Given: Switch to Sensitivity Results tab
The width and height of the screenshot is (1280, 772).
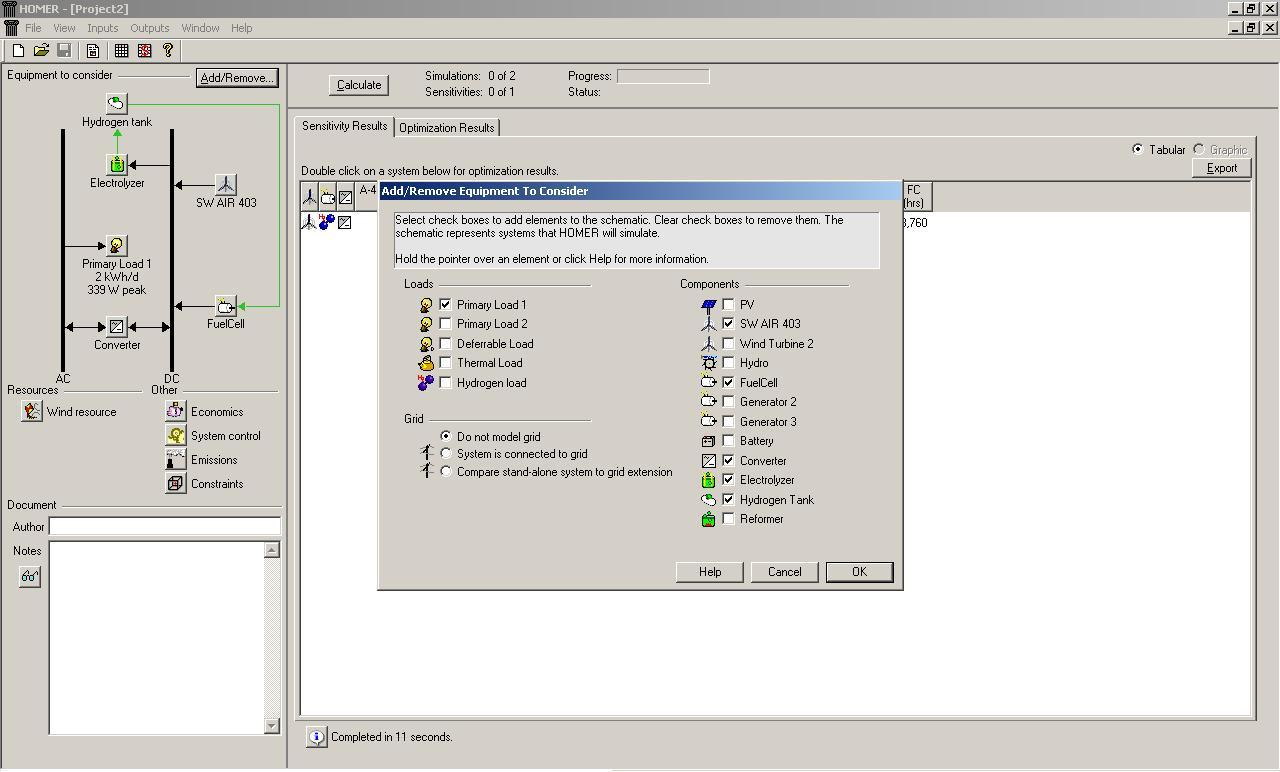Looking at the screenshot, I should tap(344, 126).
